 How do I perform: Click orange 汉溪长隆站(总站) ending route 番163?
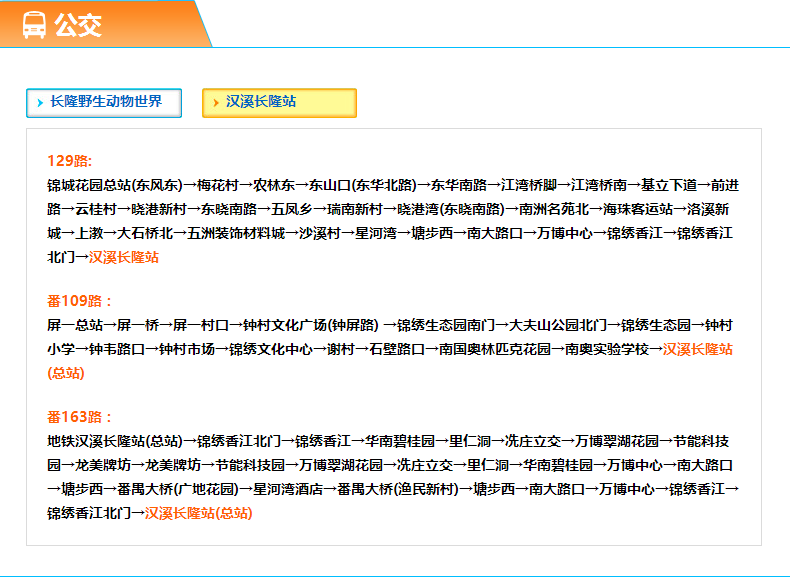tap(199, 513)
